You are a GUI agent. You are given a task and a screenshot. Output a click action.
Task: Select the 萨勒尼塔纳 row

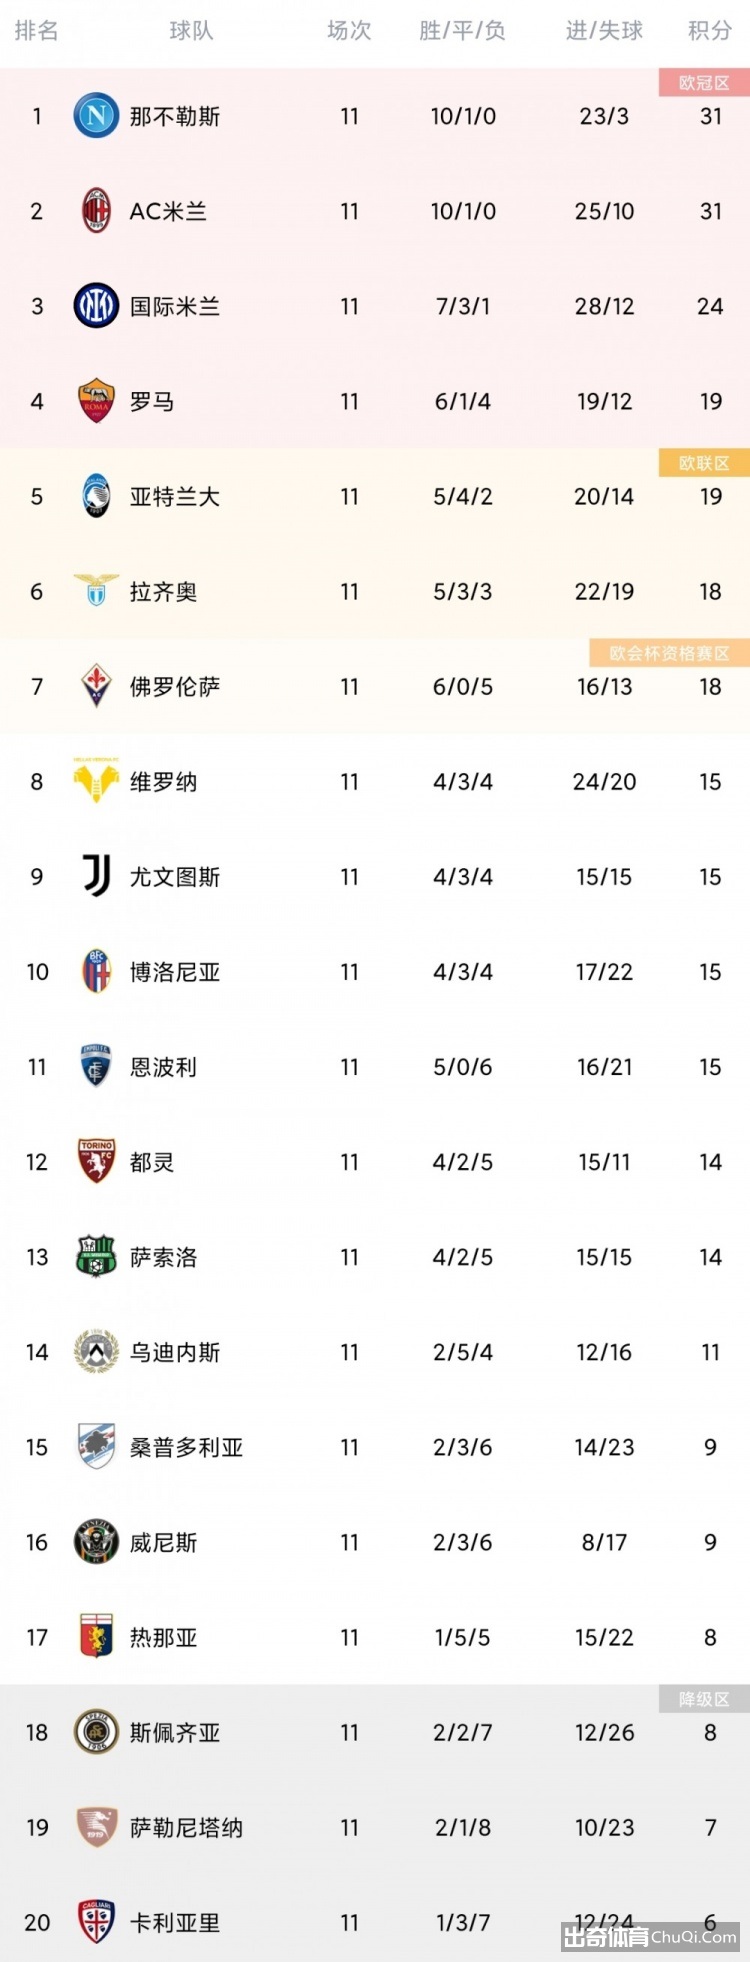tap(375, 1827)
